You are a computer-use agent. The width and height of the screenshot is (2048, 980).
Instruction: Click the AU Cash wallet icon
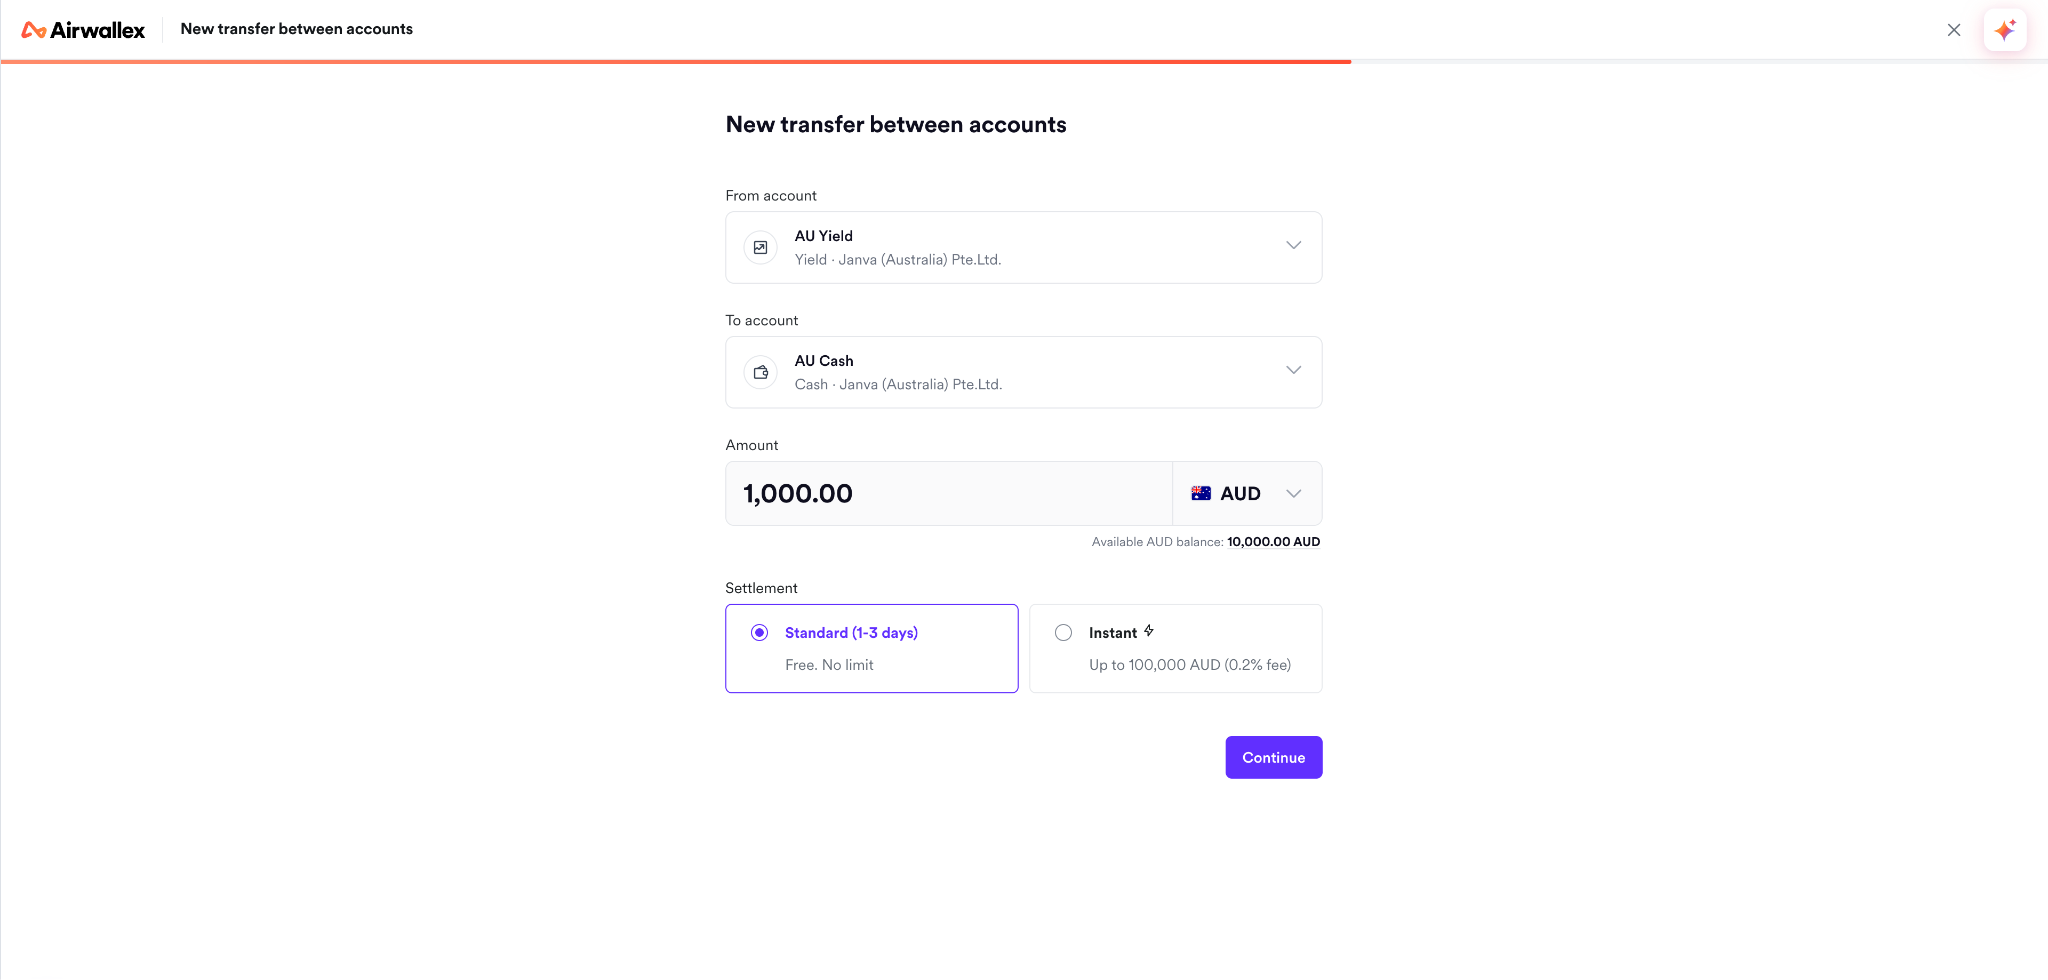pyautogui.click(x=761, y=372)
